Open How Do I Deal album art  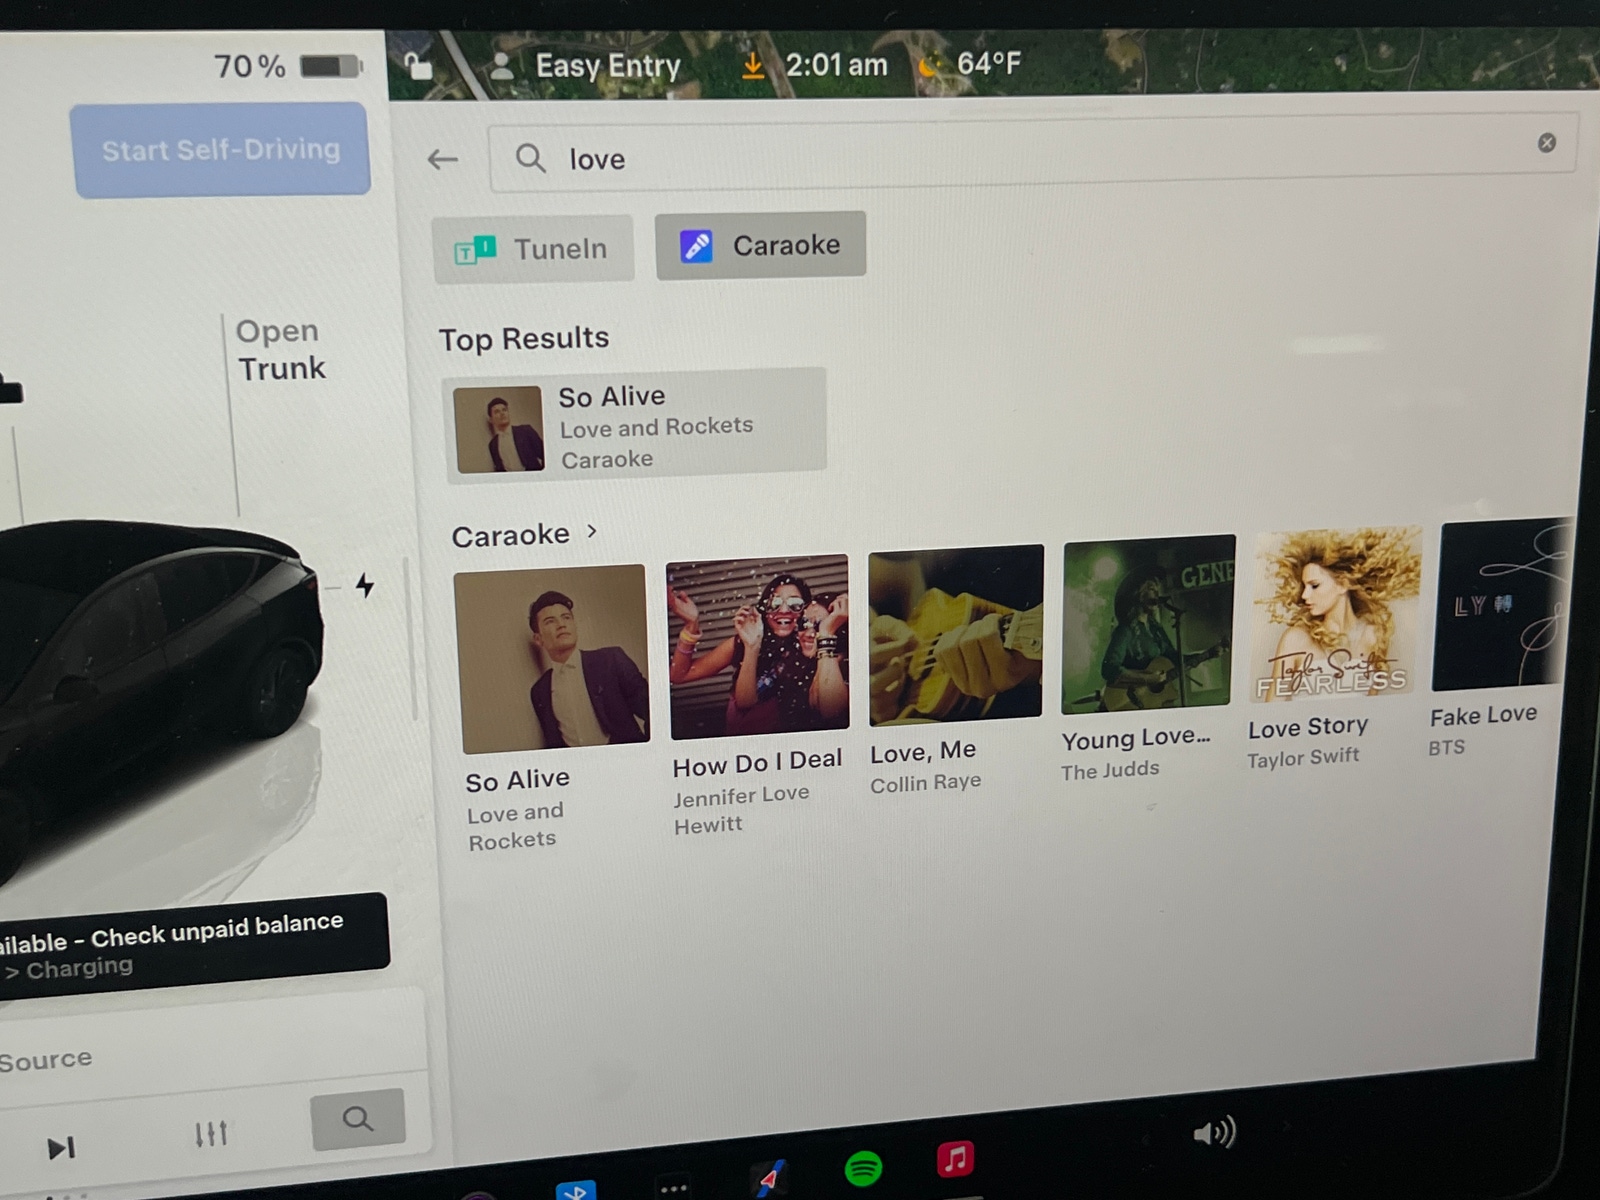[758, 646]
